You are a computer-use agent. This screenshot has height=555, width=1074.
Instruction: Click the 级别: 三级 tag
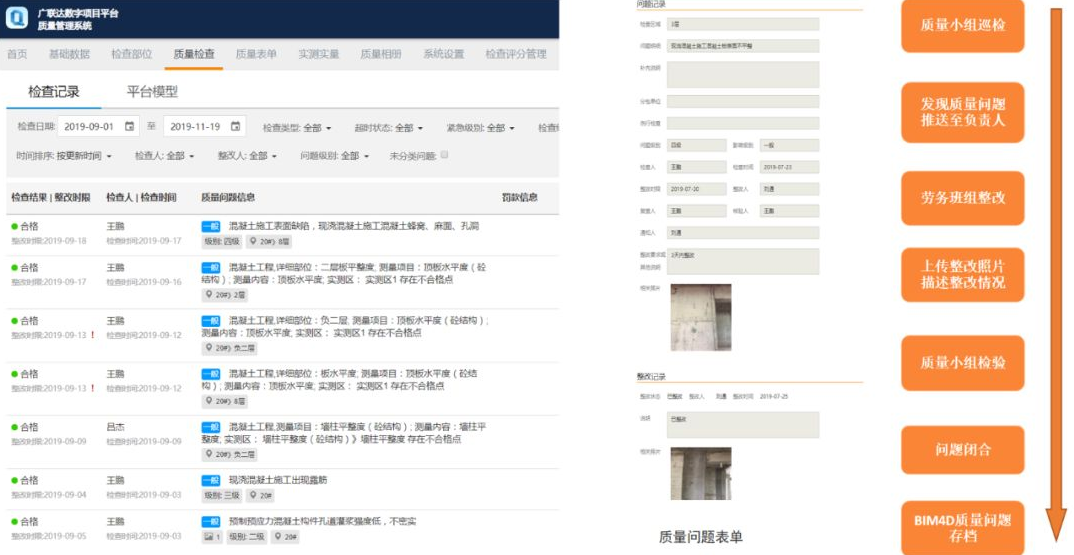(222, 495)
